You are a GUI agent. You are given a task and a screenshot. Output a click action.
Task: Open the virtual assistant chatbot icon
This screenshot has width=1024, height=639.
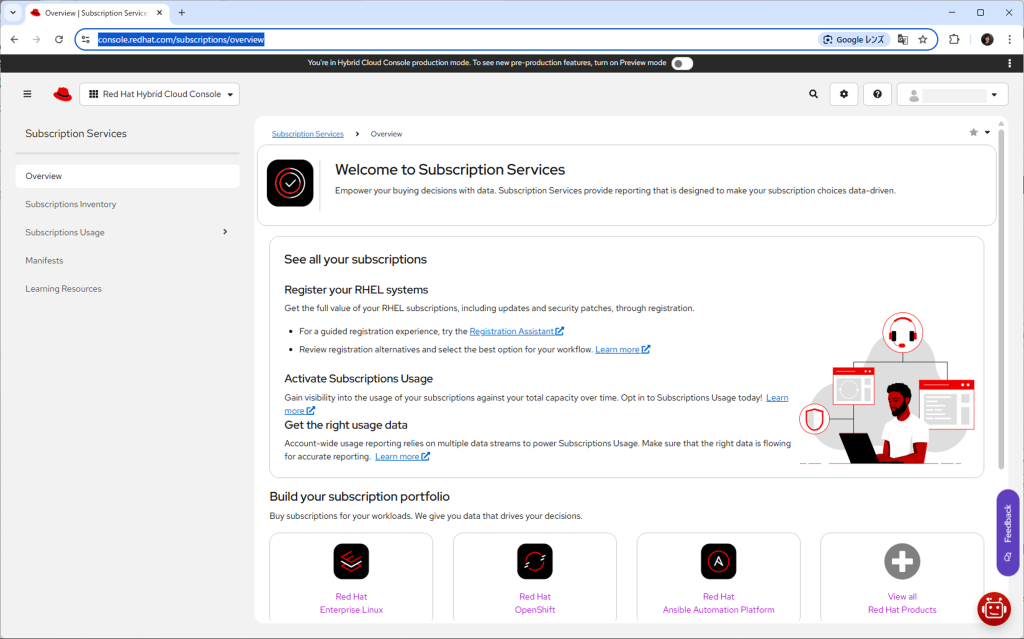tap(993, 608)
